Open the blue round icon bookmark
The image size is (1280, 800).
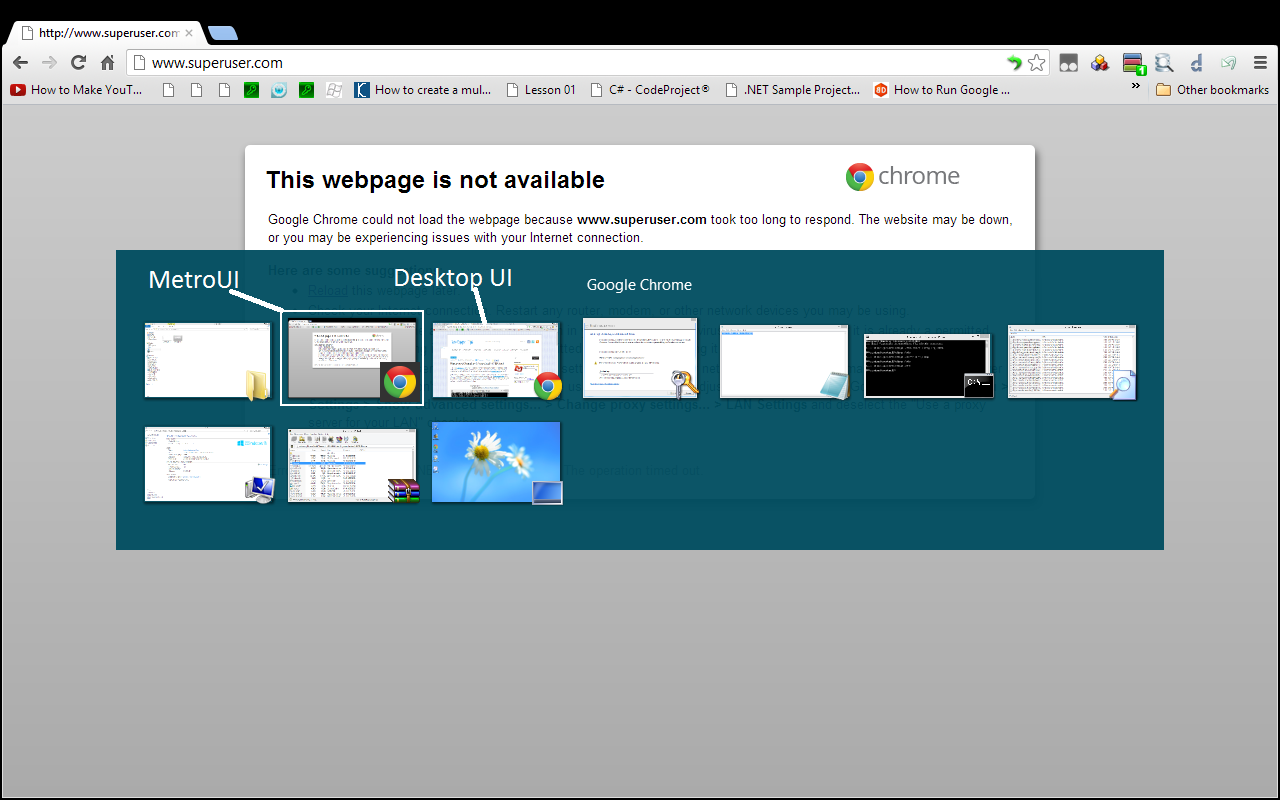279,90
